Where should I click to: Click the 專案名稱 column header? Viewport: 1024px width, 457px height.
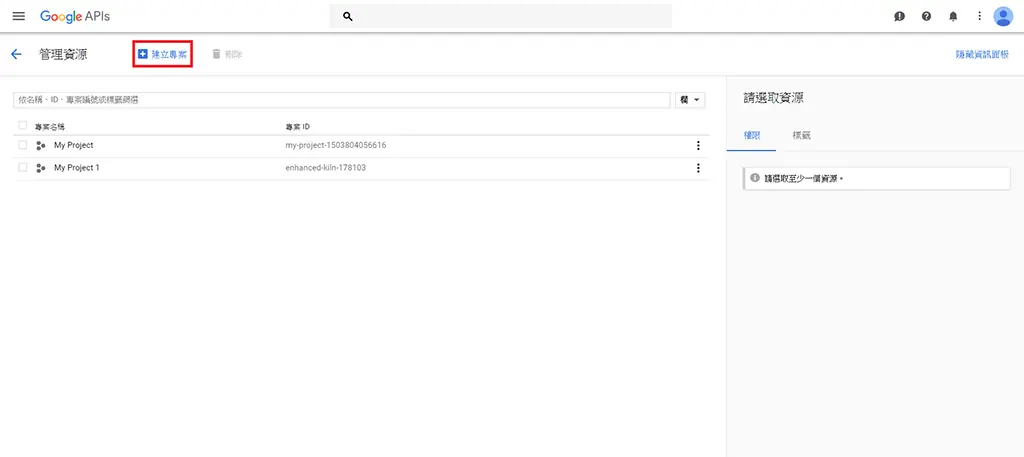(x=50, y=126)
